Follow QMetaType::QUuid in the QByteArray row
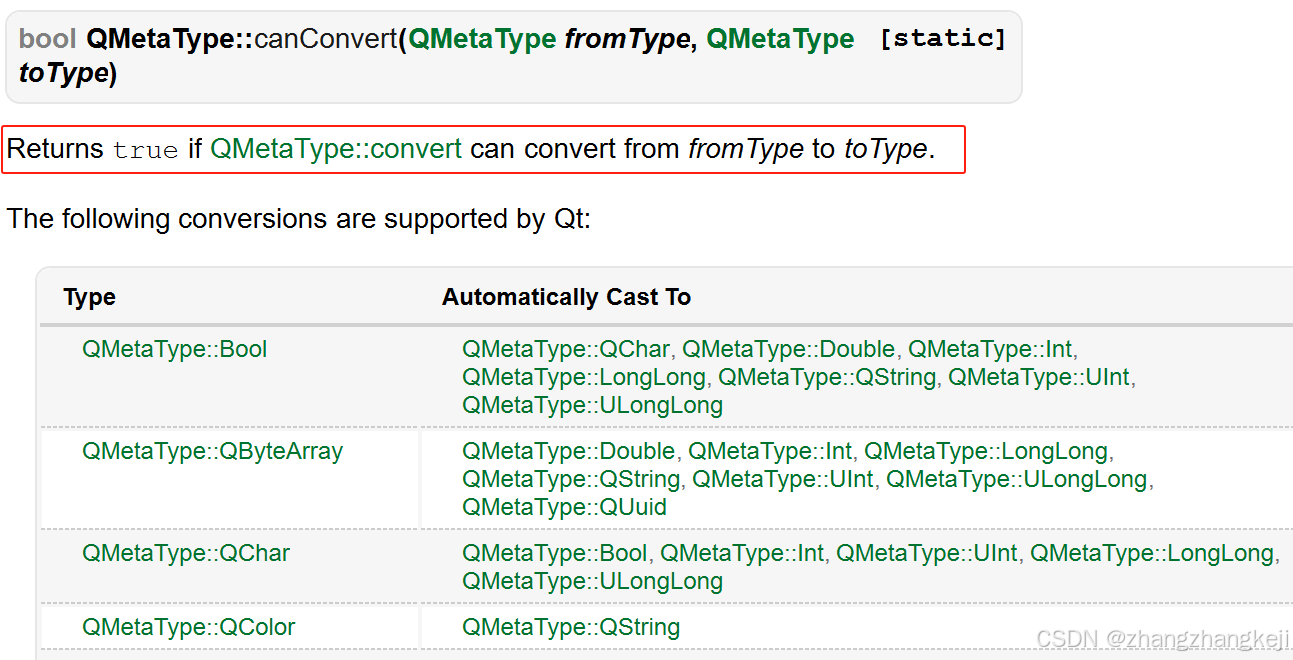1293x660 pixels. 564,507
